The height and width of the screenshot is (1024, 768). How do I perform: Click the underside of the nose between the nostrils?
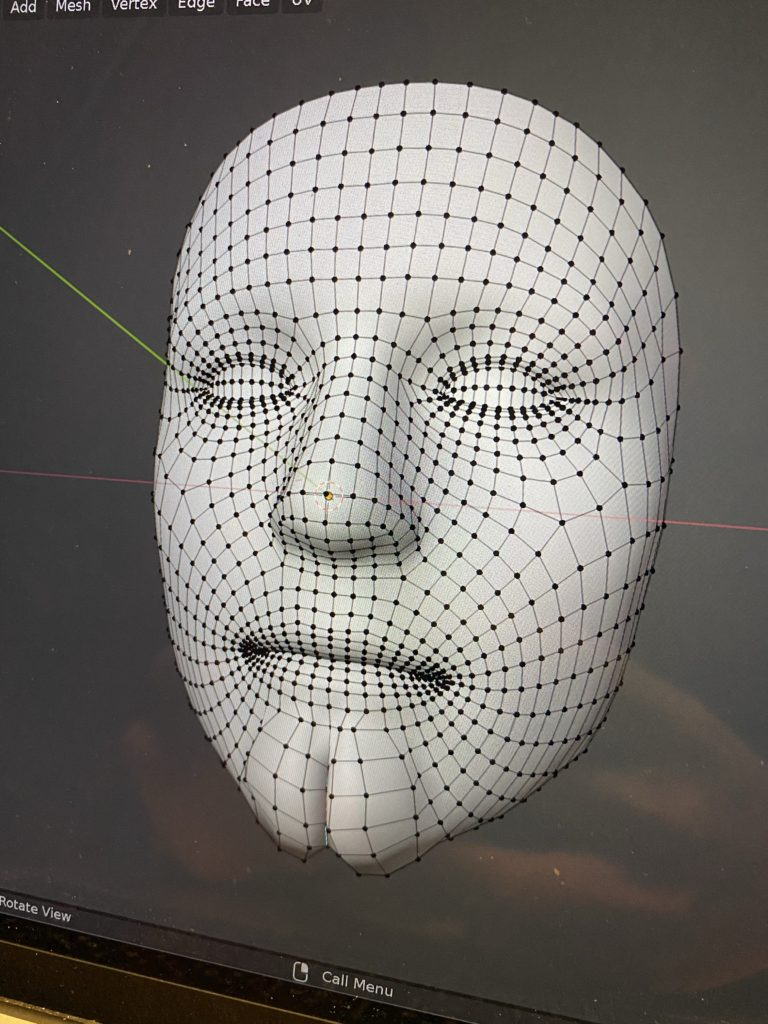click(345, 543)
